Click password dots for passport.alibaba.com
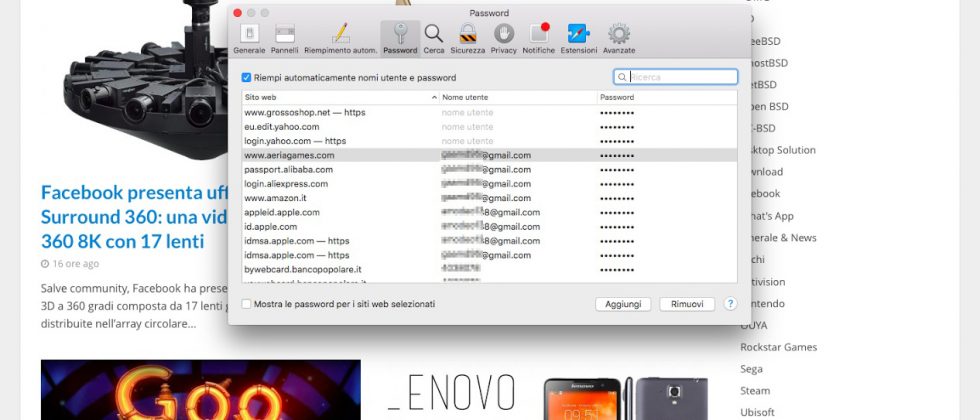The width and height of the screenshot is (980, 420). (617, 170)
